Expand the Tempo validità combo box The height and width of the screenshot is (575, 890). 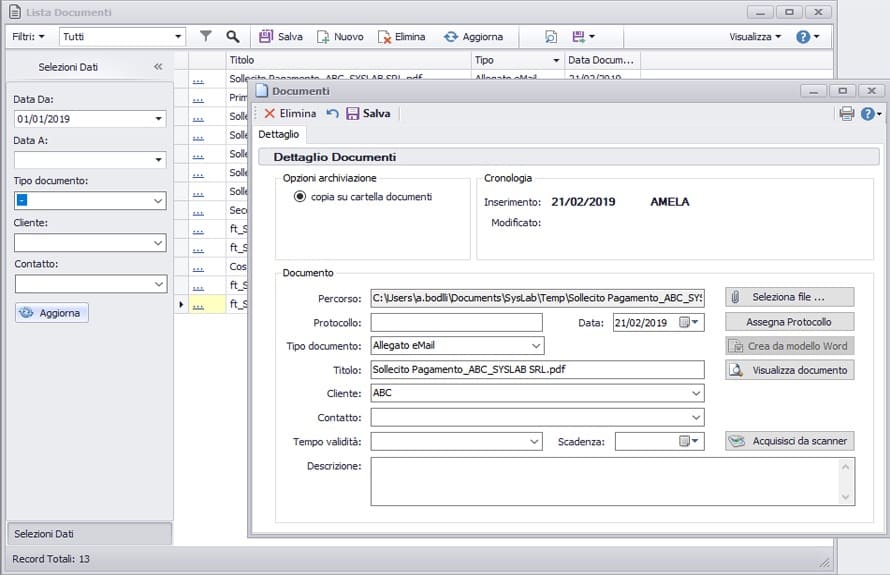[534, 441]
